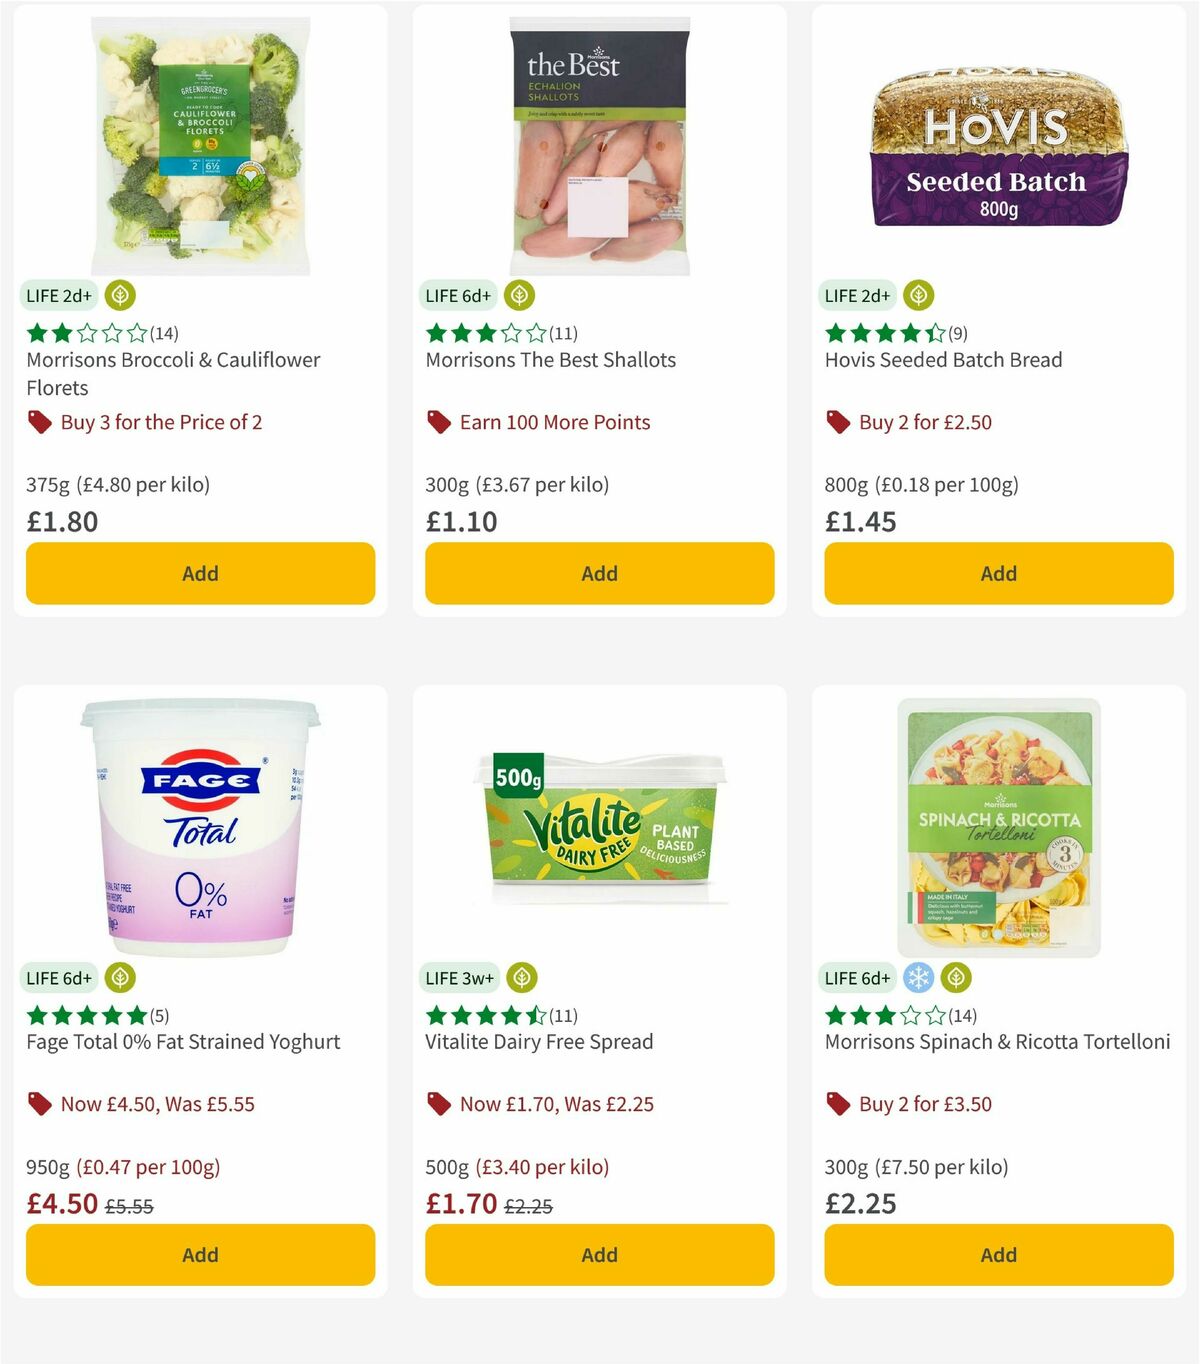Click the LIFE 6d+ freshness badge on the Shallots
Image resolution: width=1200 pixels, height=1364 pixels.
click(x=457, y=295)
